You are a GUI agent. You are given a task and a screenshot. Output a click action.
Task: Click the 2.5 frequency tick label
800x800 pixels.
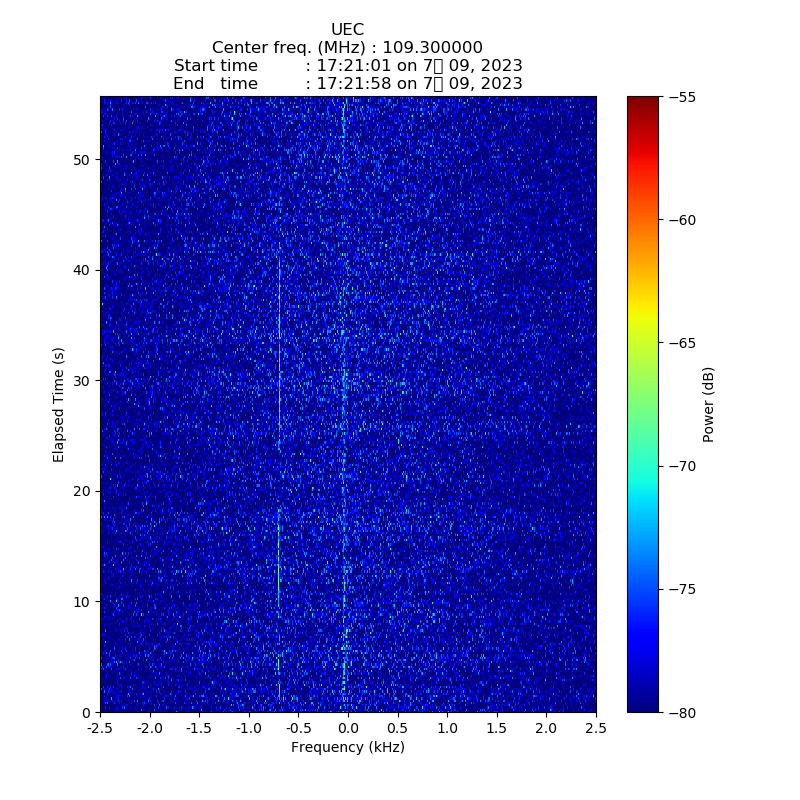click(x=595, y=728)
